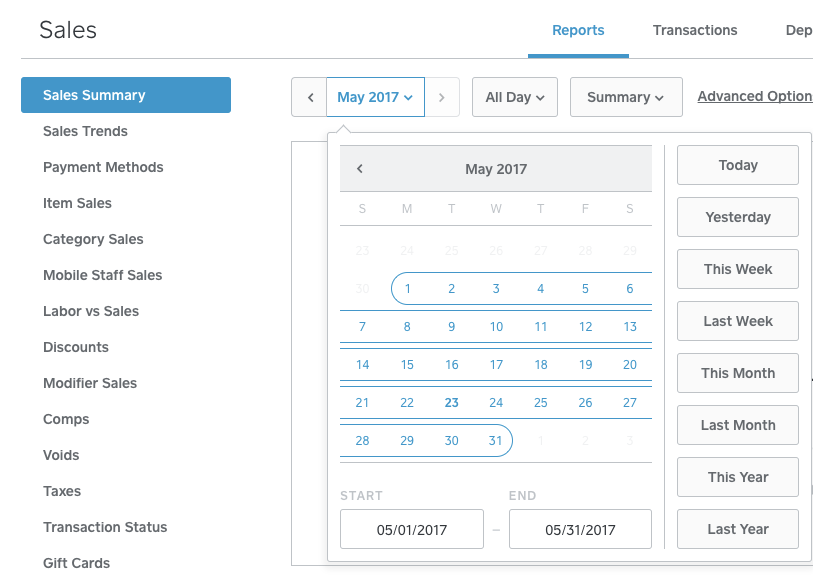
Task: Select May 23 in the calendar
Action: coord(452,403)
